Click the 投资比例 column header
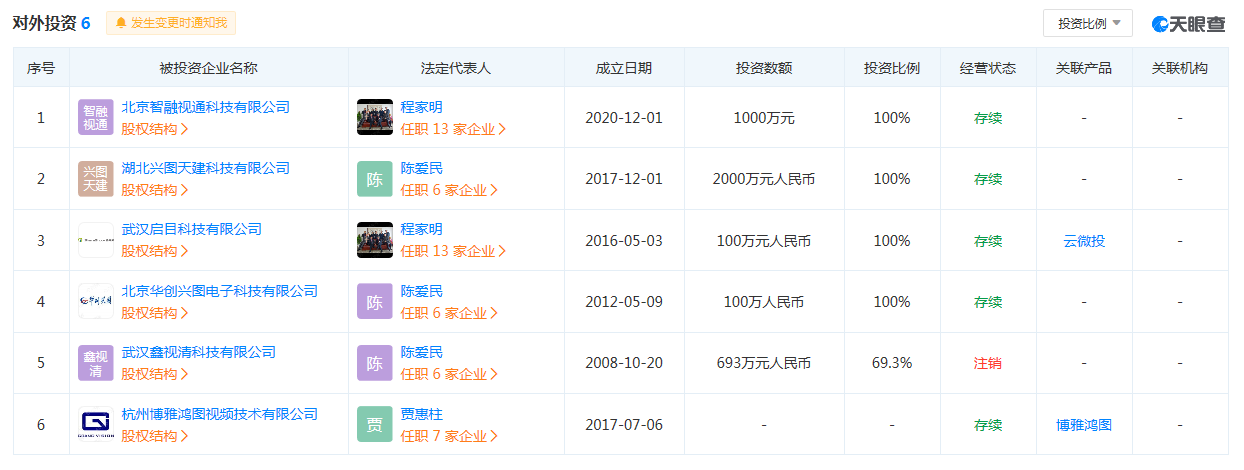This screenshot has height=470, width=1244. [892, 68]
